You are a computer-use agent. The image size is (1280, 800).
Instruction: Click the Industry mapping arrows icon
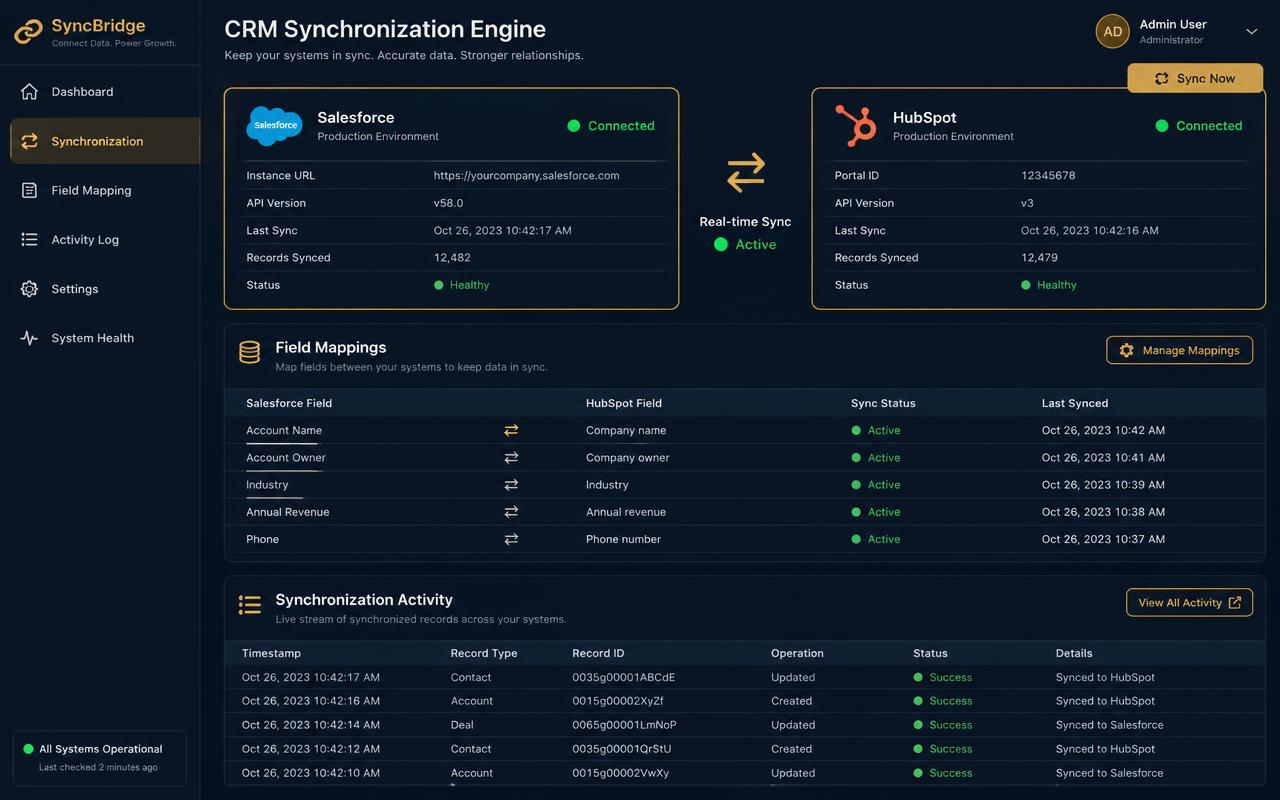pos(511,484)
